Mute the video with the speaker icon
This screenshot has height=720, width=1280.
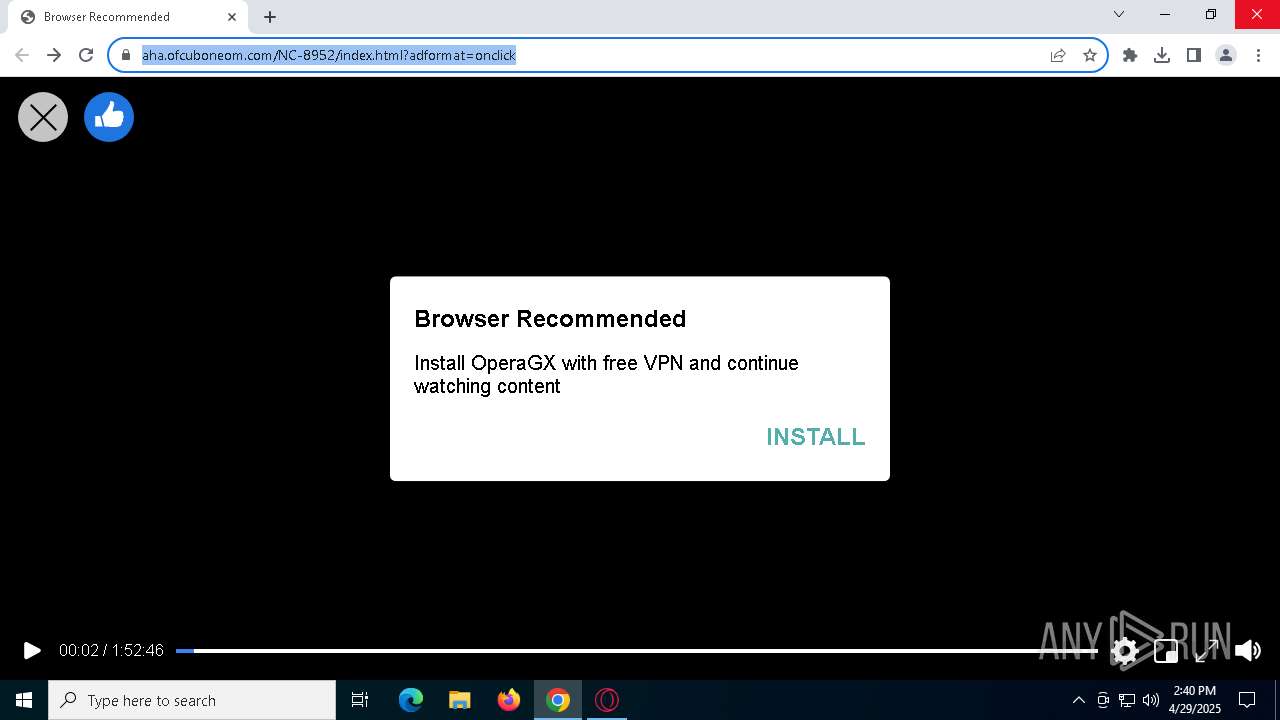click(1247, 651)
